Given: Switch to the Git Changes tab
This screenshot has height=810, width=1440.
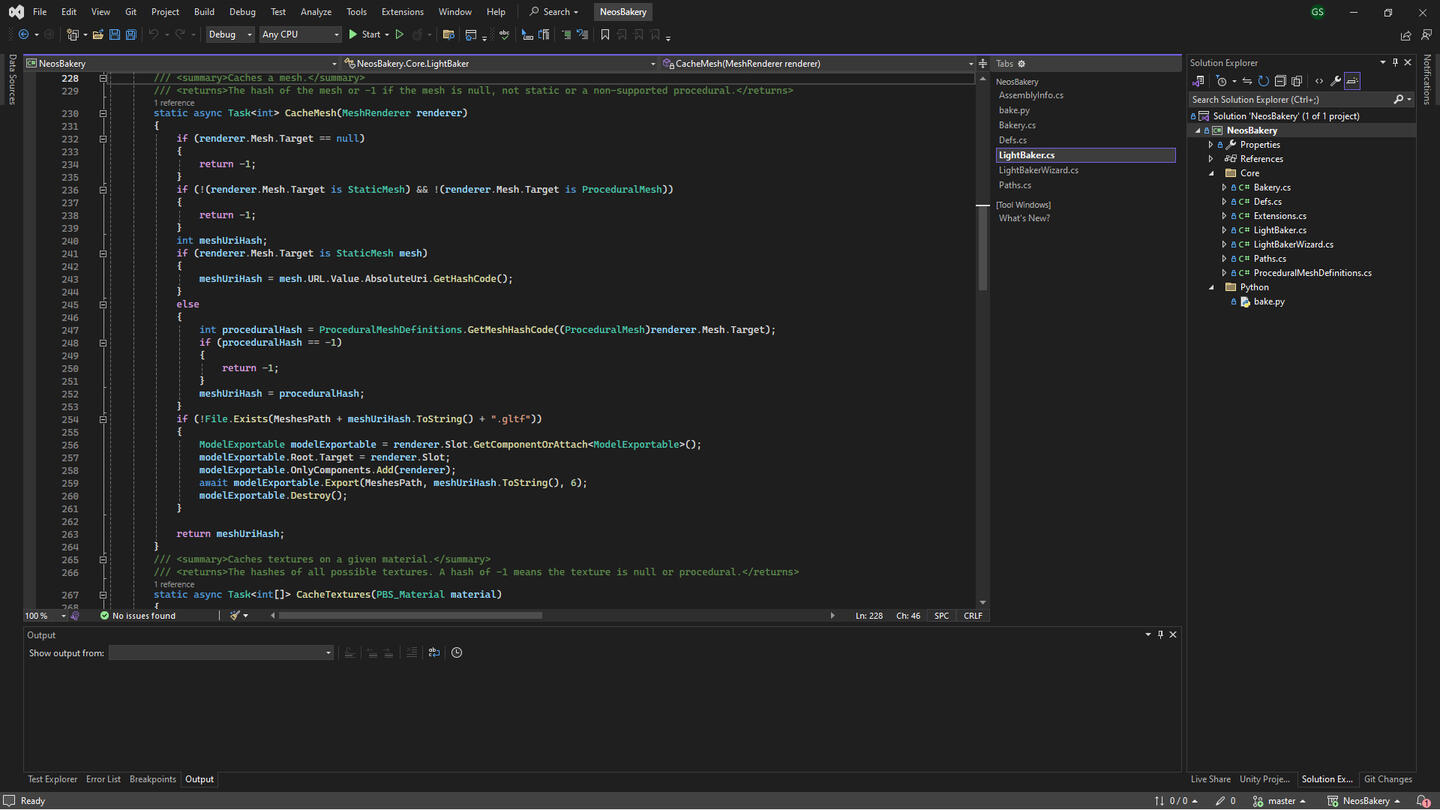Looking at the screenshot, I should pyautogui.click(x=1388, y=779).
